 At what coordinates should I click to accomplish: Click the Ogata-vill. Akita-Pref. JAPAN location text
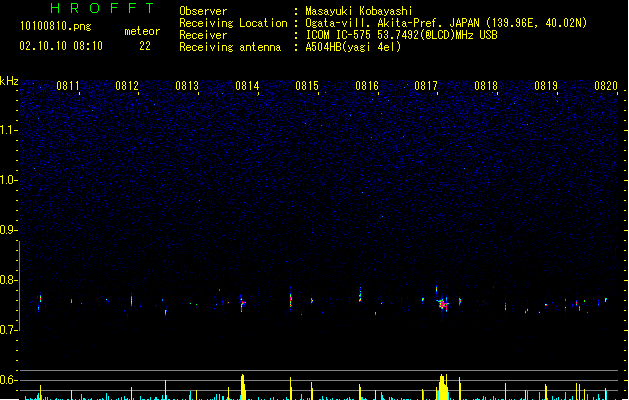point(446,23)
